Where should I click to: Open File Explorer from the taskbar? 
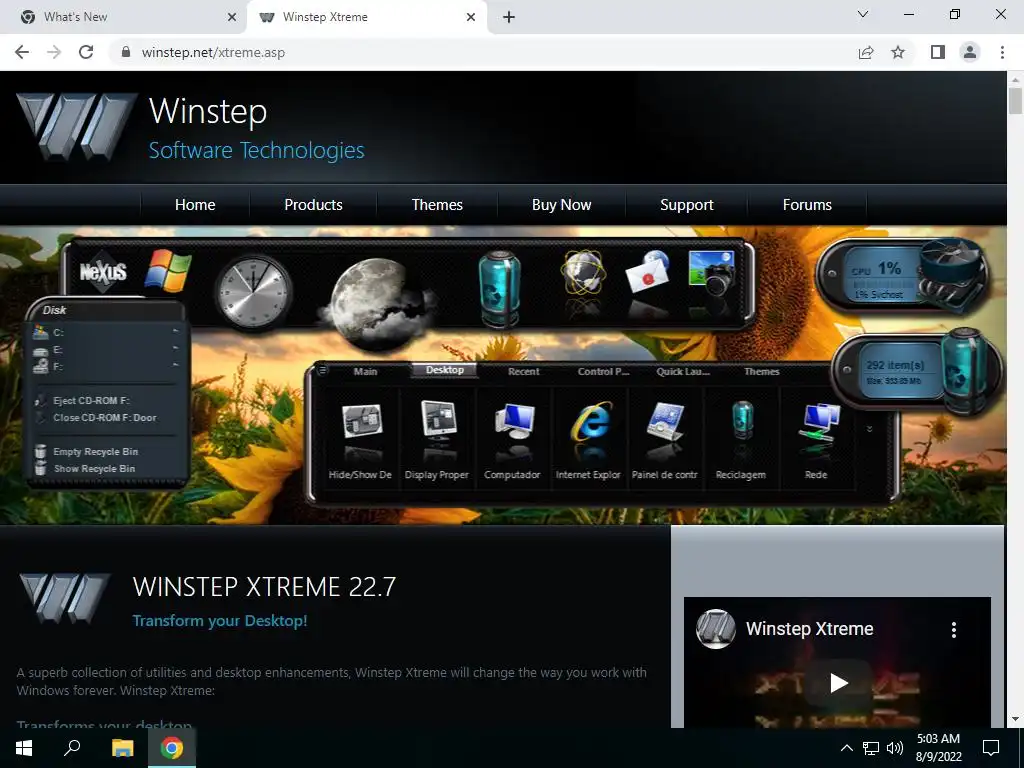122,748
